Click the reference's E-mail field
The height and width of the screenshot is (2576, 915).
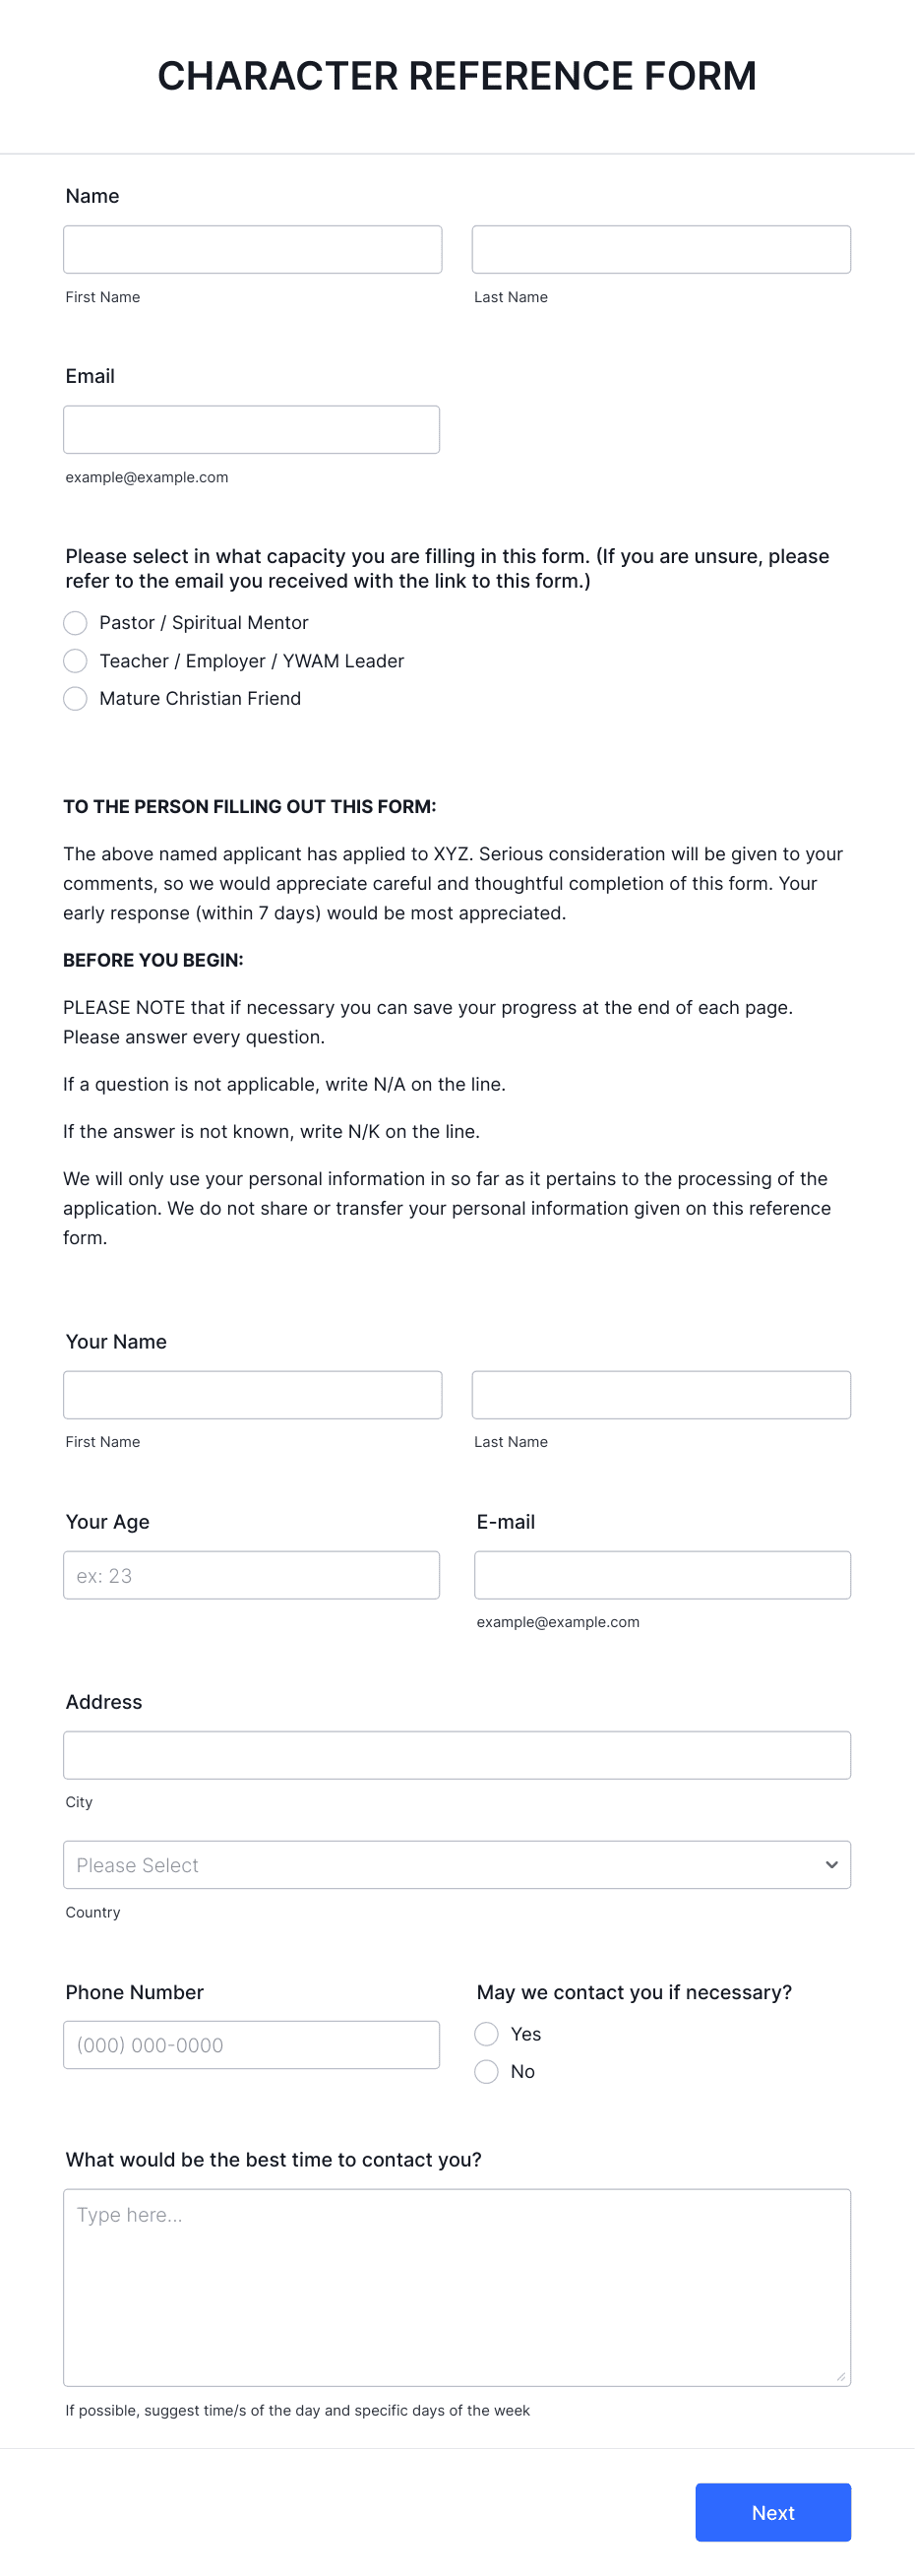662,1574
